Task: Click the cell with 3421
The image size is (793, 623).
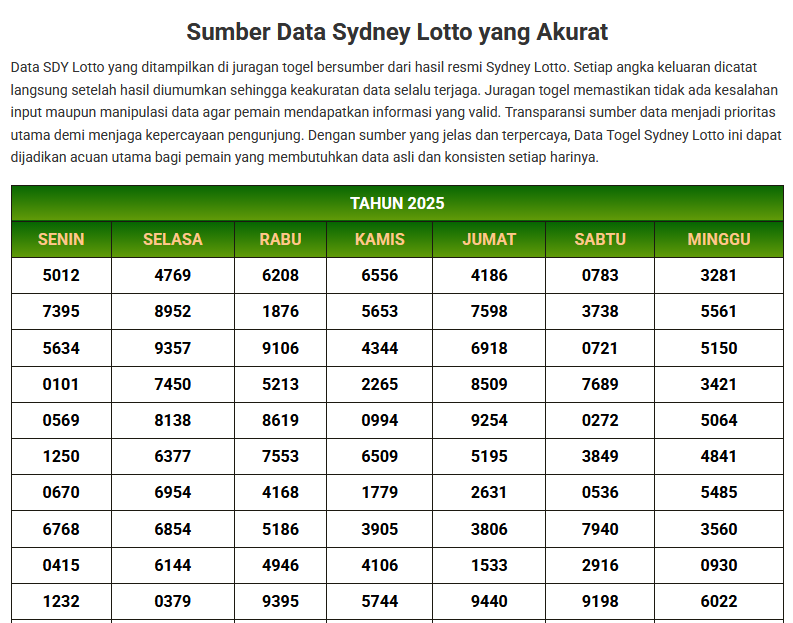Action: tap(719, 384)
